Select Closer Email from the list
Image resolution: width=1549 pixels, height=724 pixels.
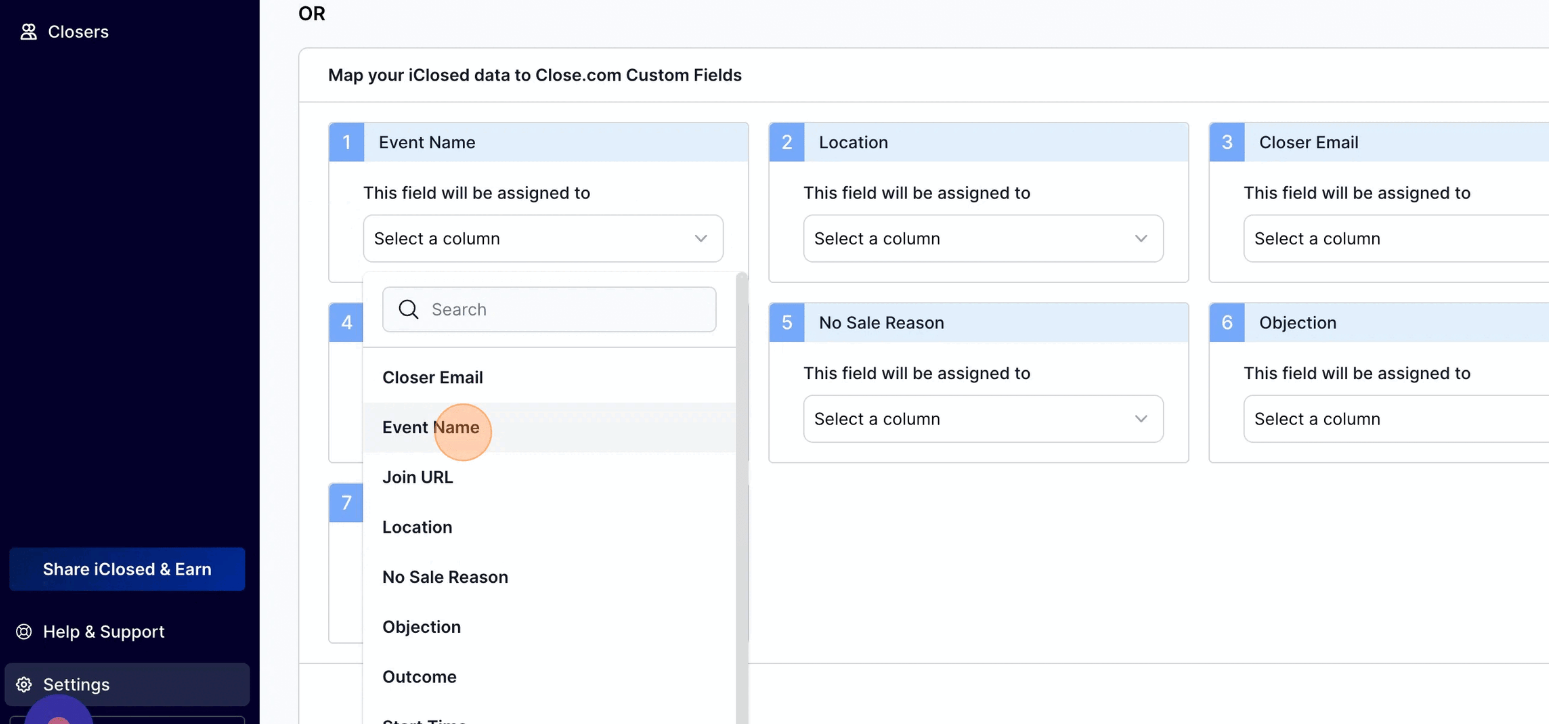click(x=433, y=378)
